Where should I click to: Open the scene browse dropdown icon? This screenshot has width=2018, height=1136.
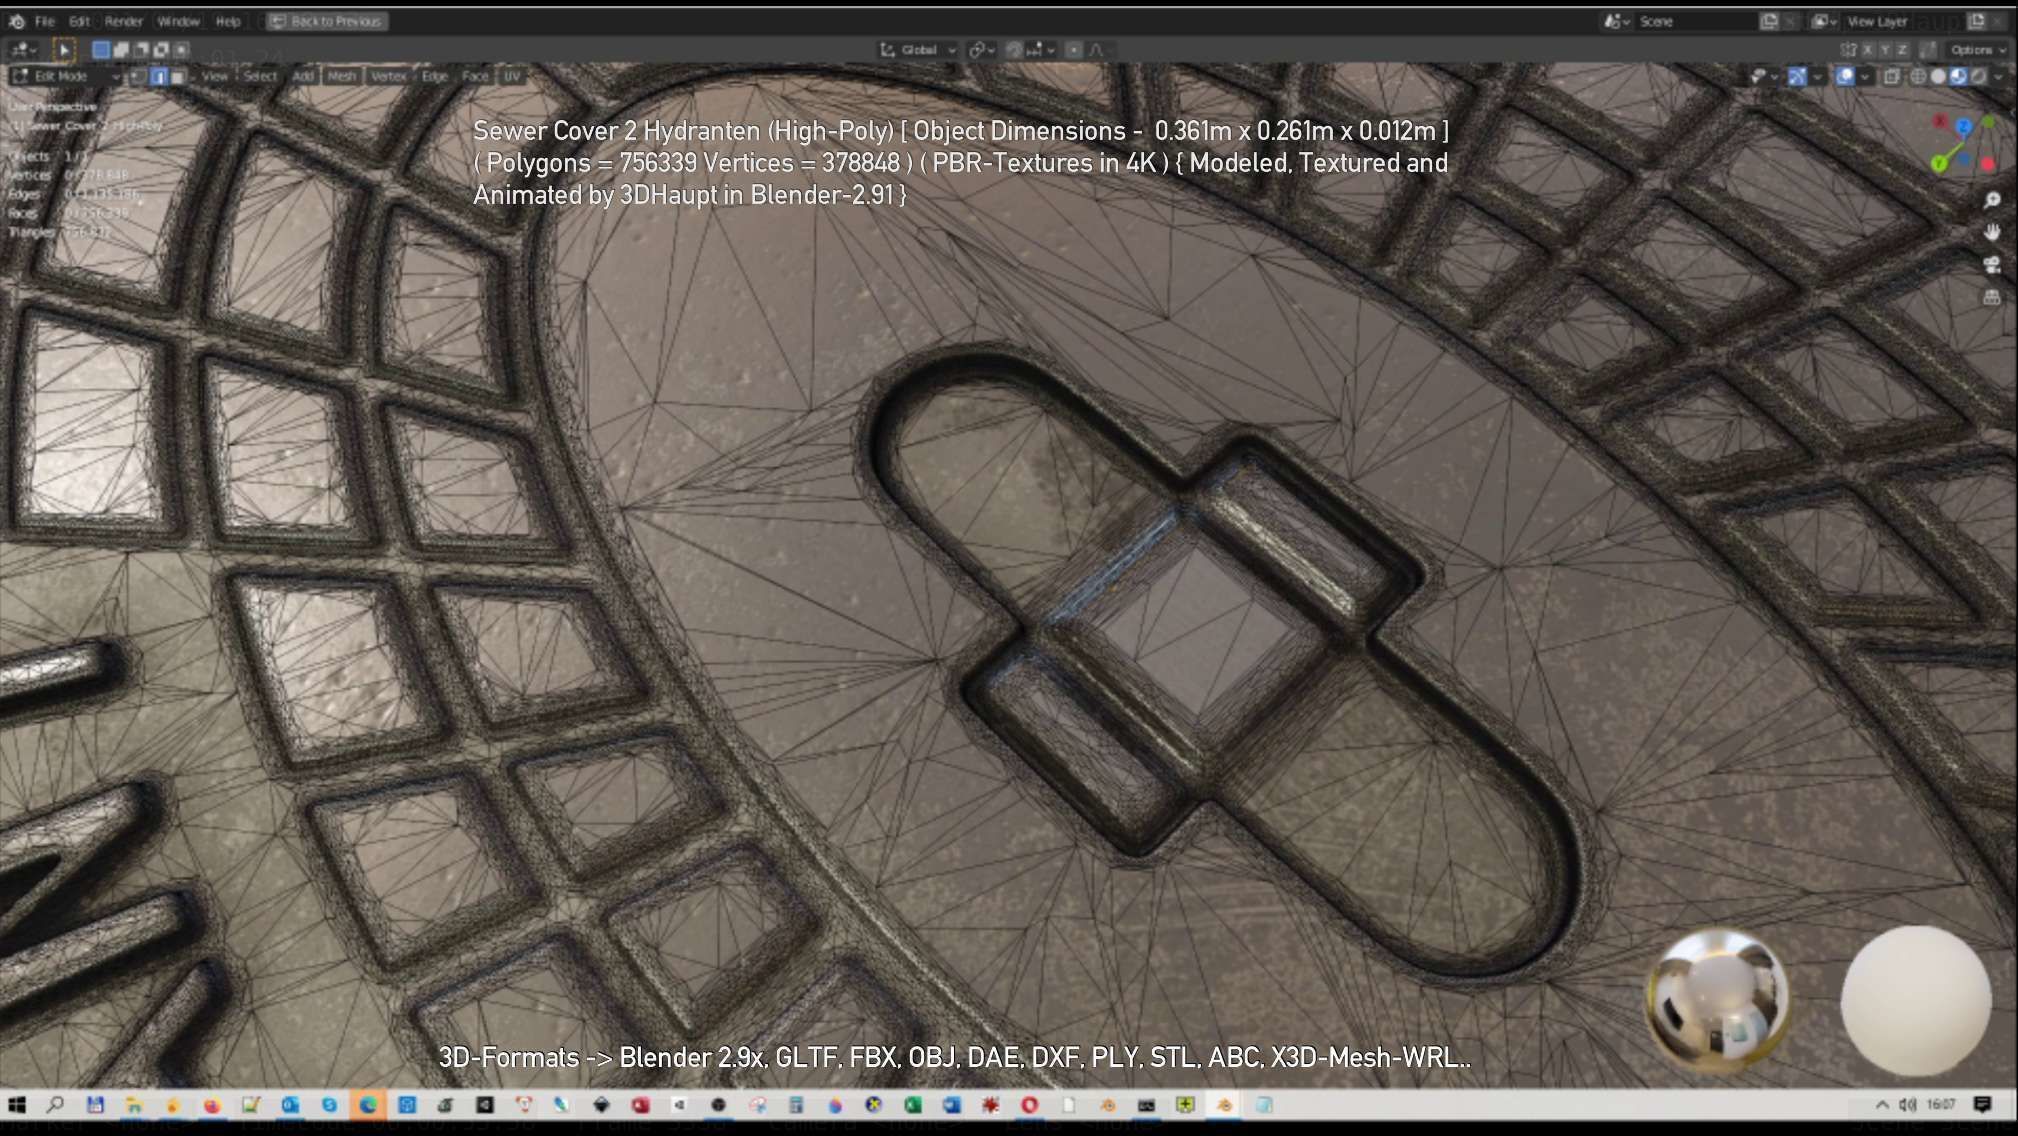coord(1617,21)
